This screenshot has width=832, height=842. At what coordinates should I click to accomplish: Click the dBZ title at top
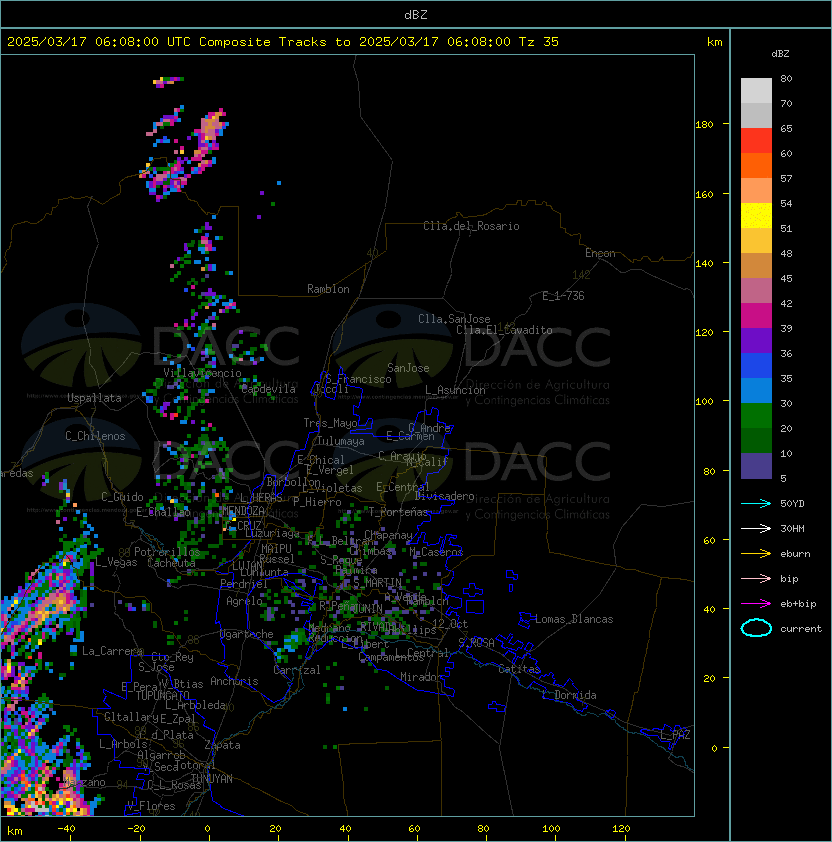[x=416, y=15]
